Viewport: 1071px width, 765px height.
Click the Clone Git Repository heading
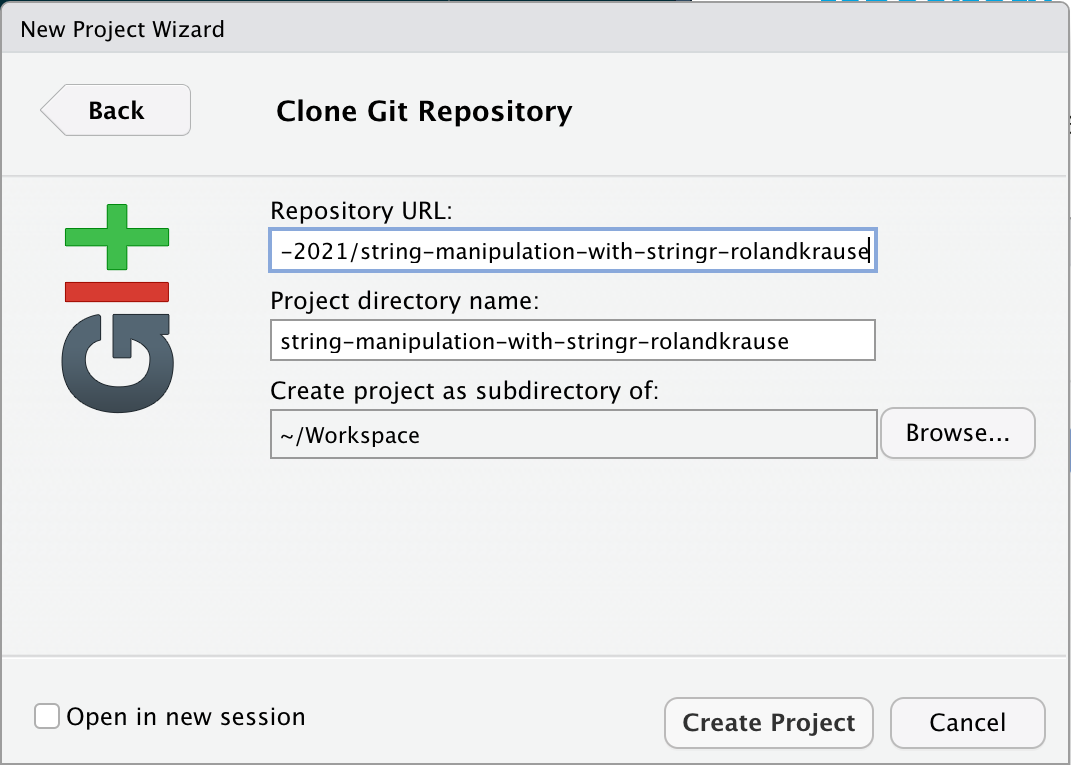[x=424, y=111]
